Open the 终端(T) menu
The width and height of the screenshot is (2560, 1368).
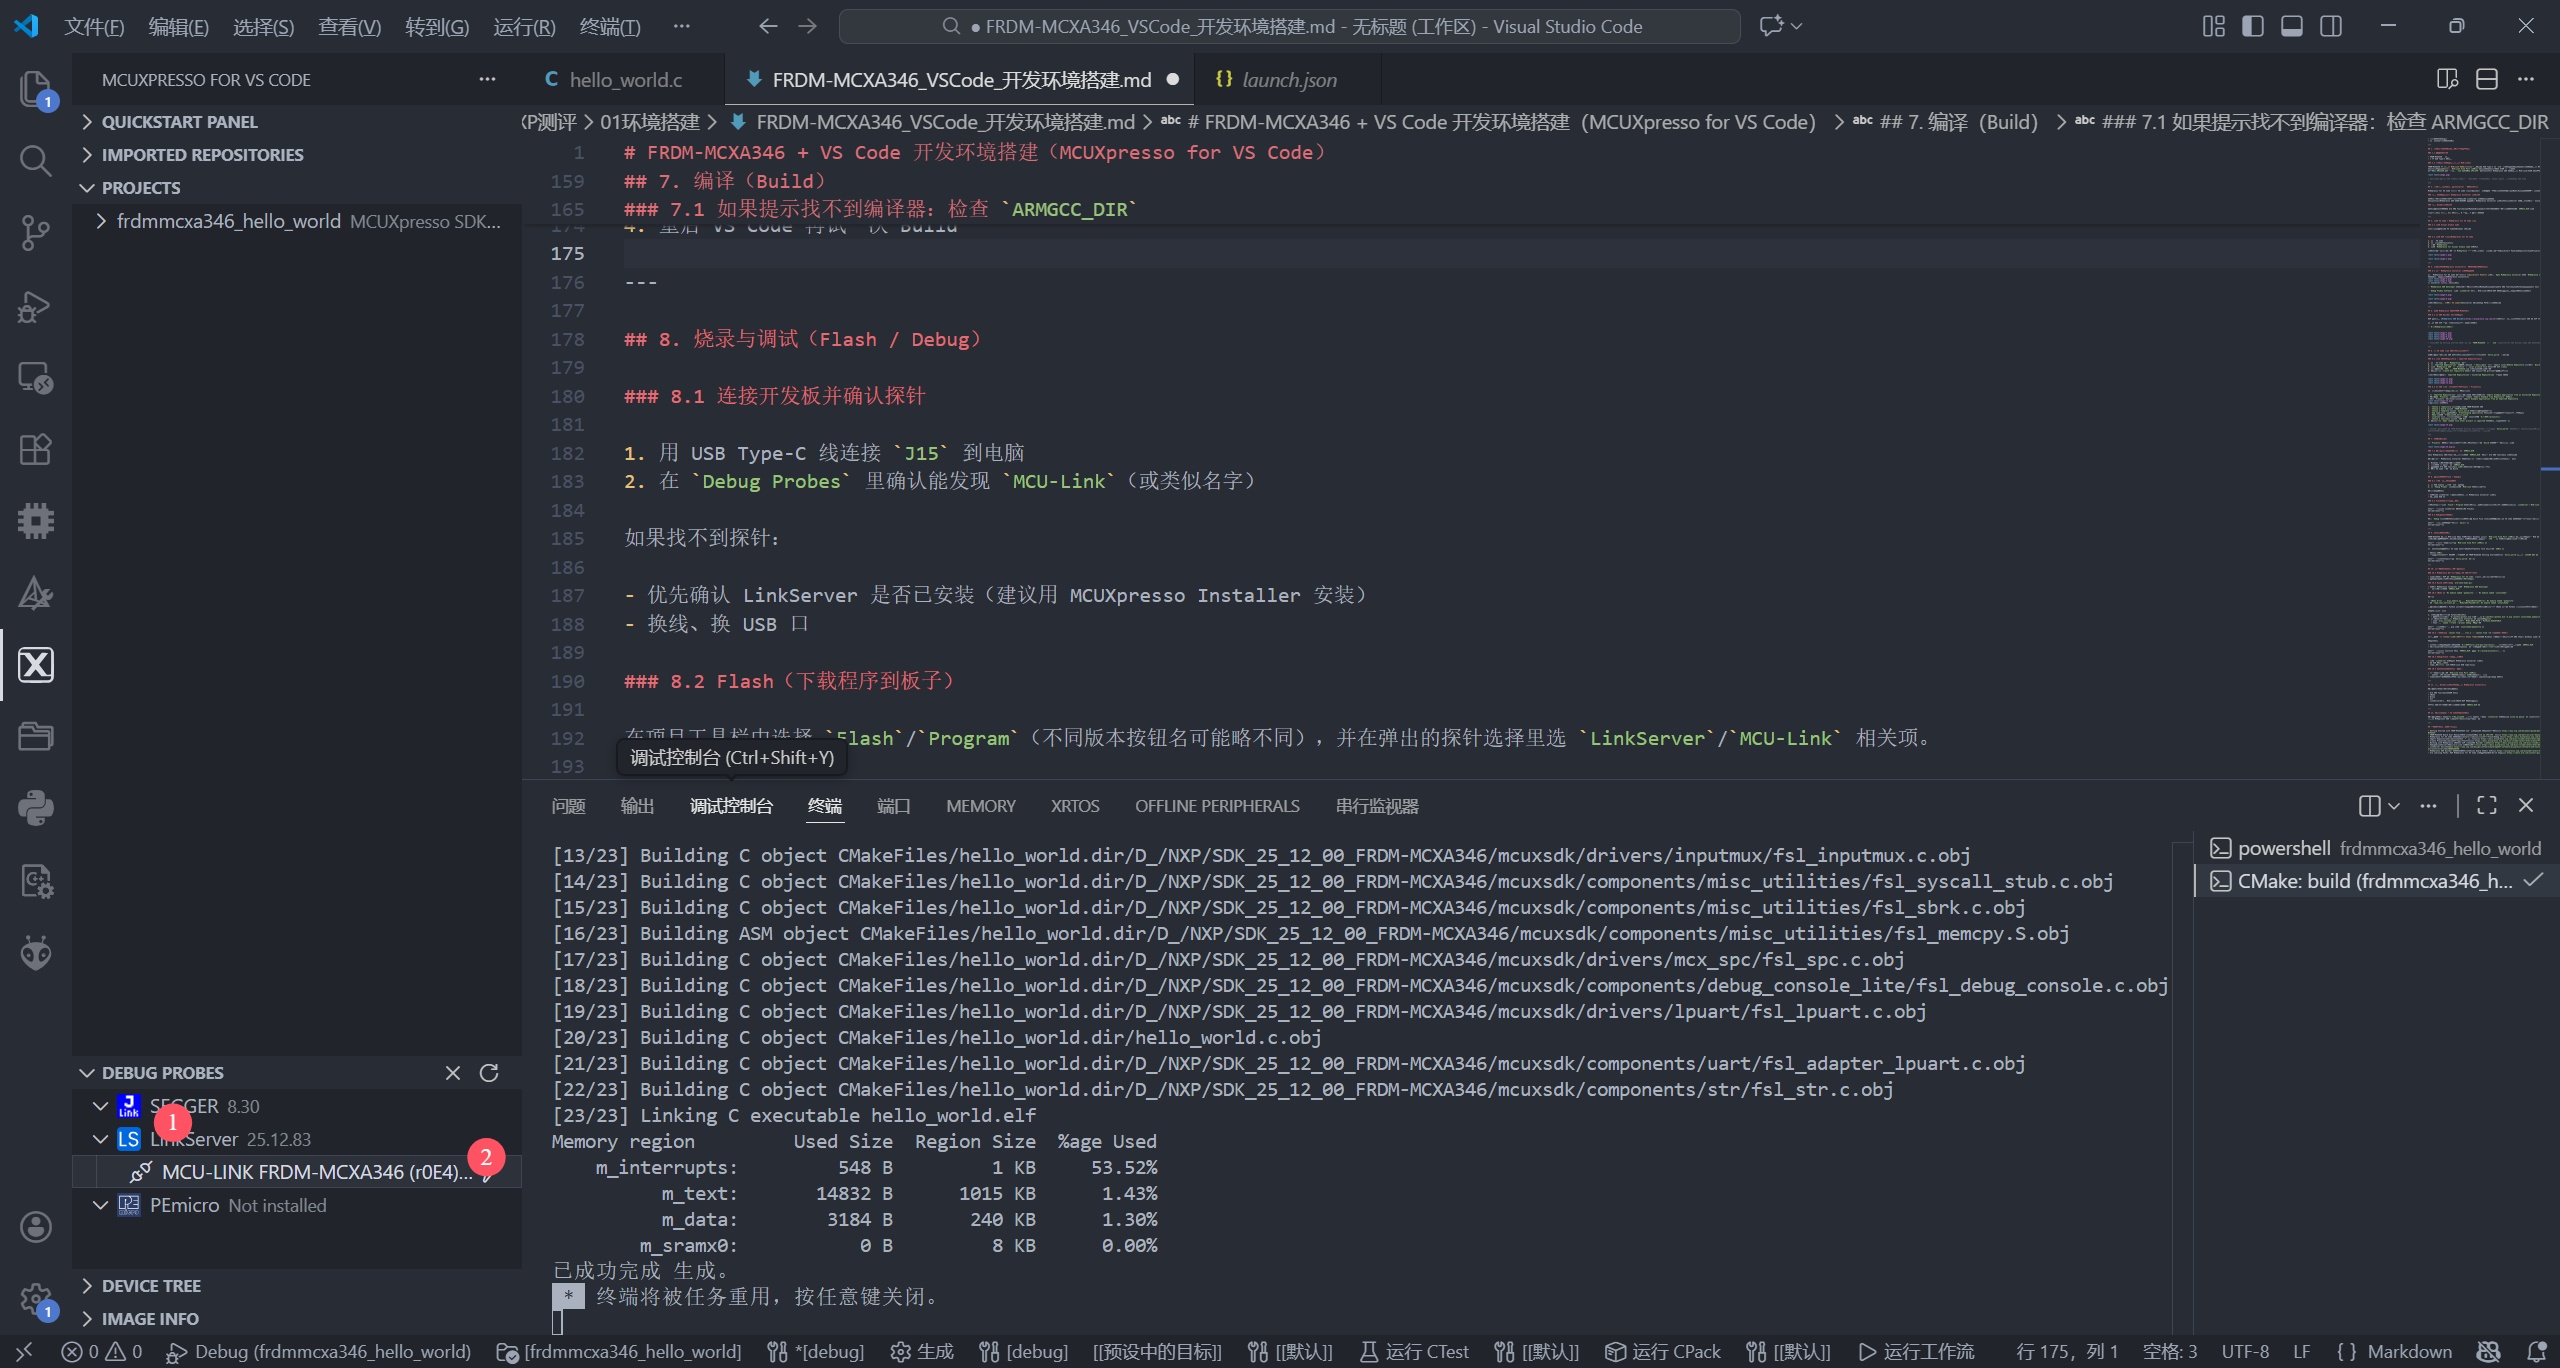click(x=610, y=27)
